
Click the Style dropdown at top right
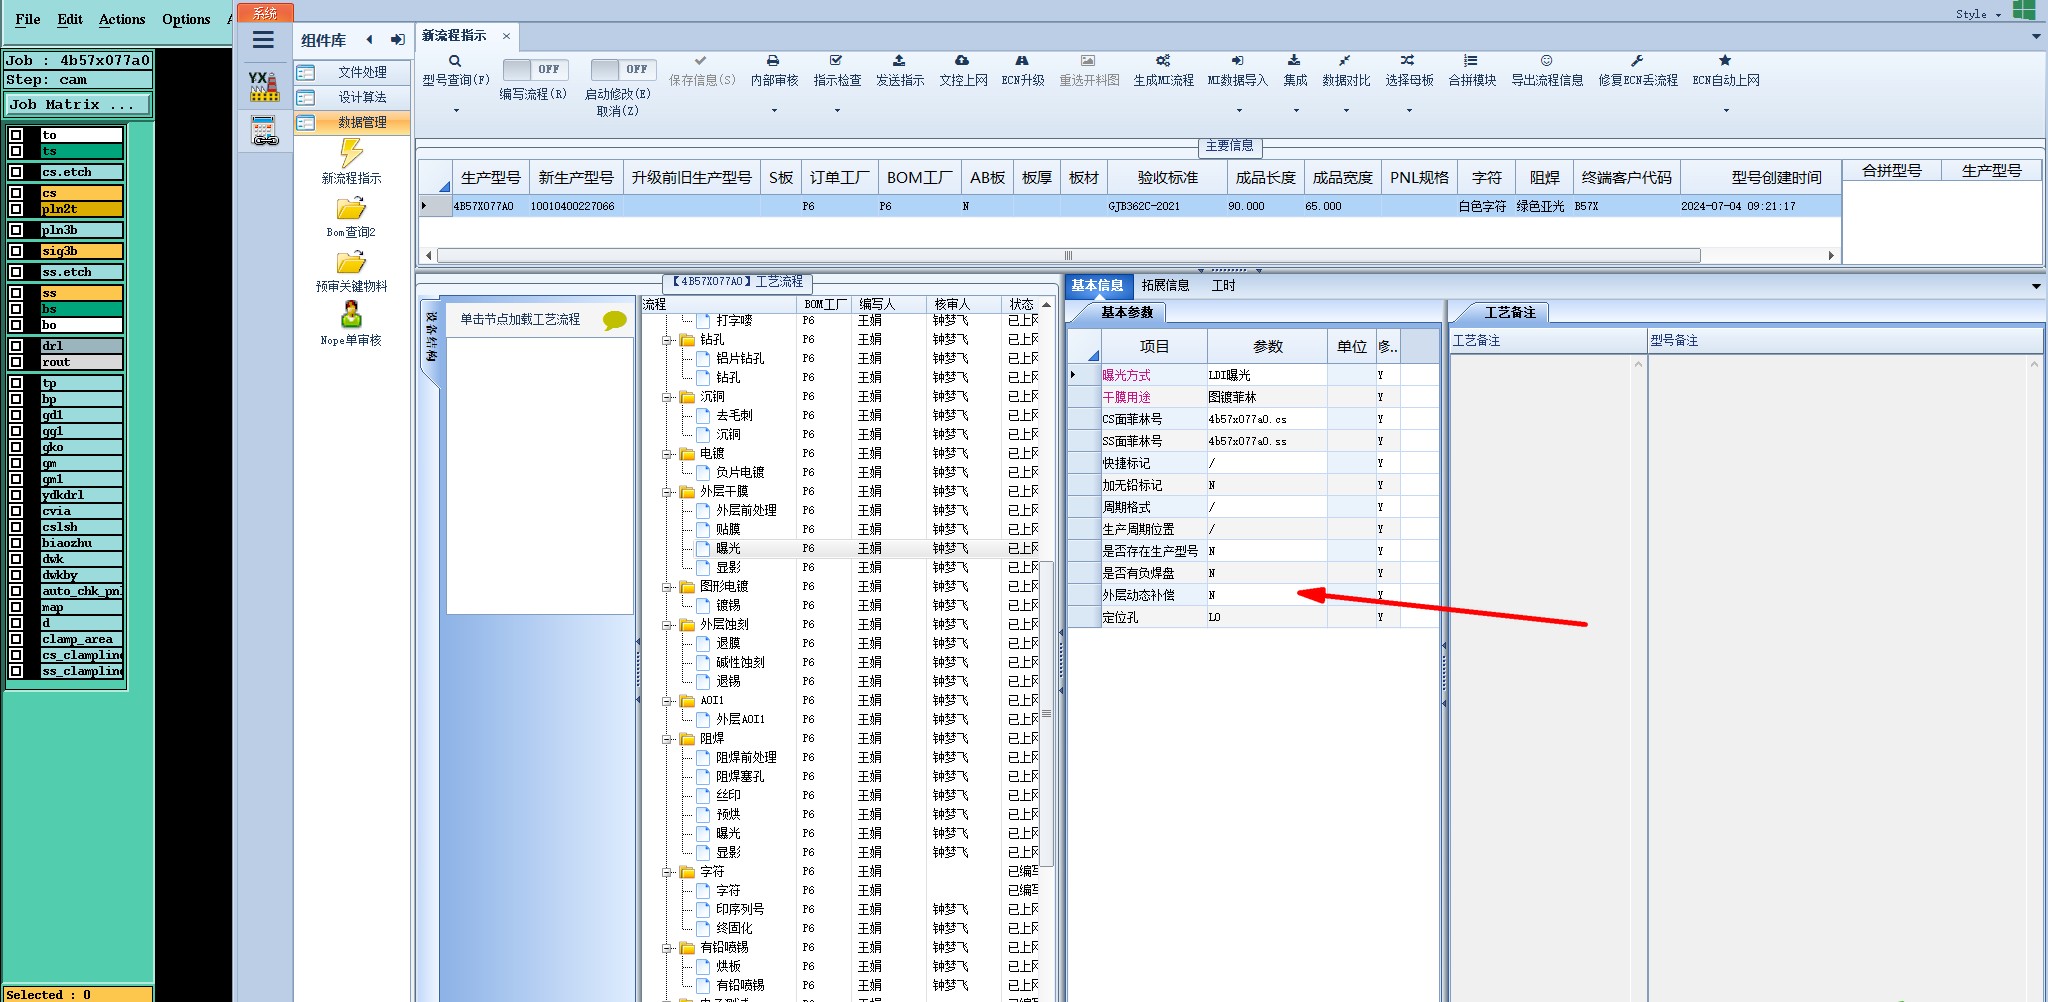(1979, 14)
